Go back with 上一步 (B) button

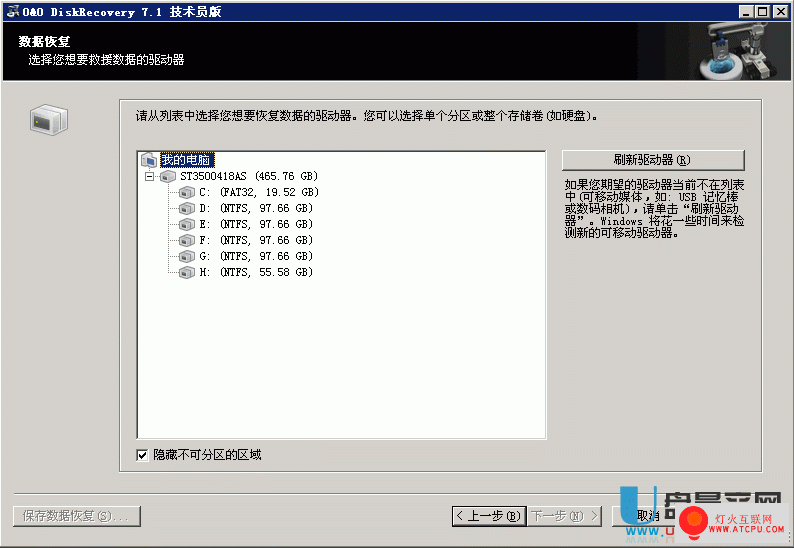pos(489,516)
